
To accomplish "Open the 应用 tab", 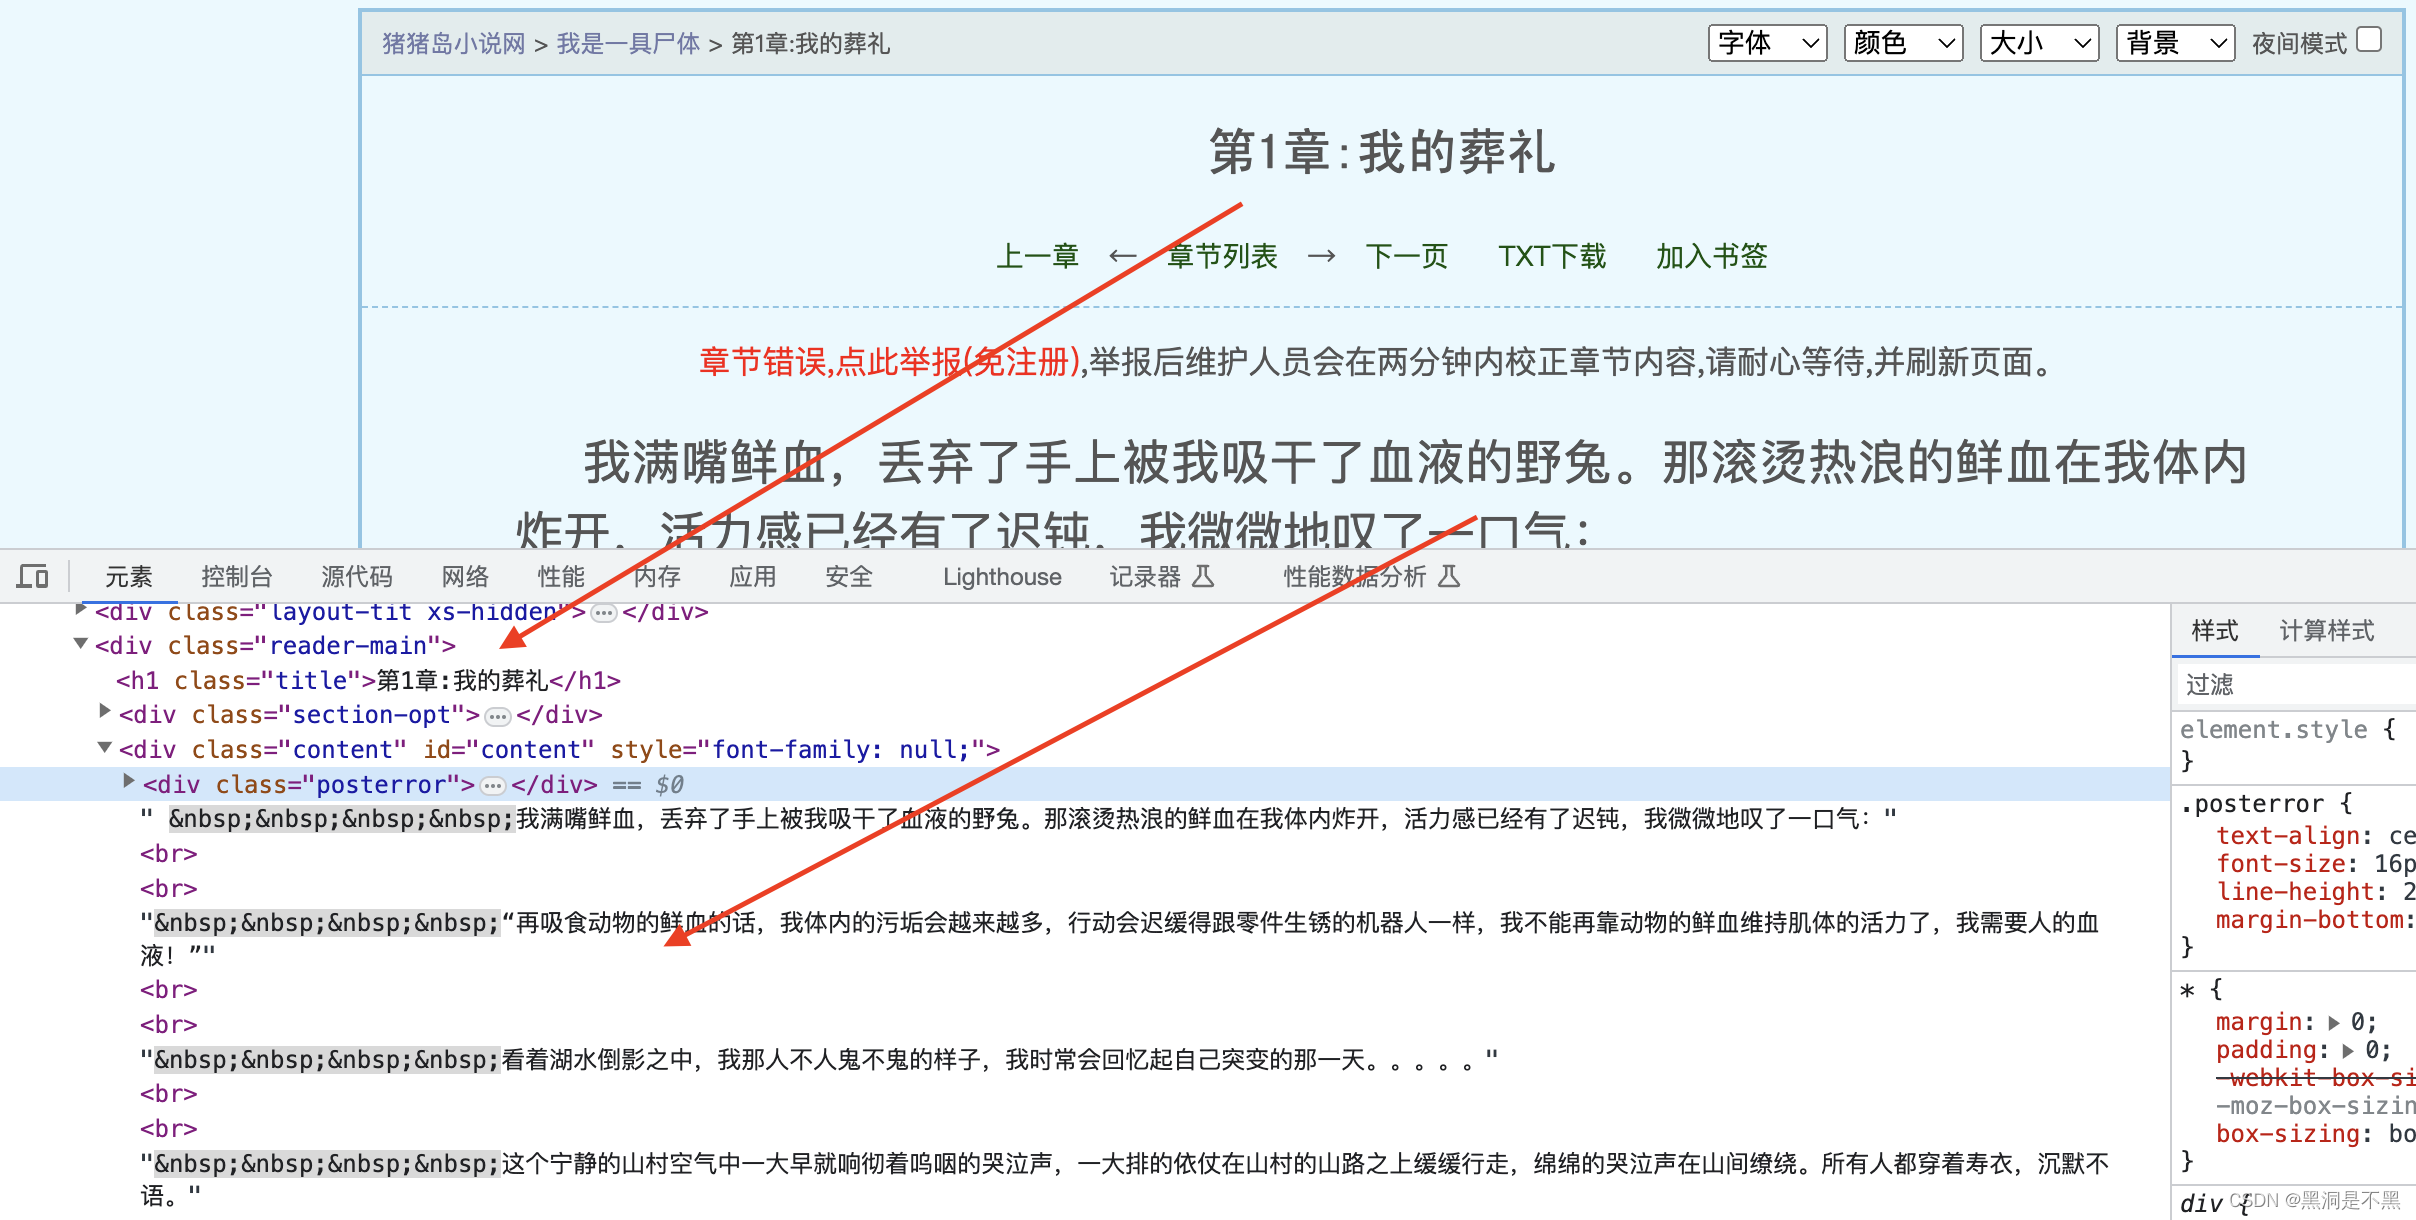I will 753,577.
